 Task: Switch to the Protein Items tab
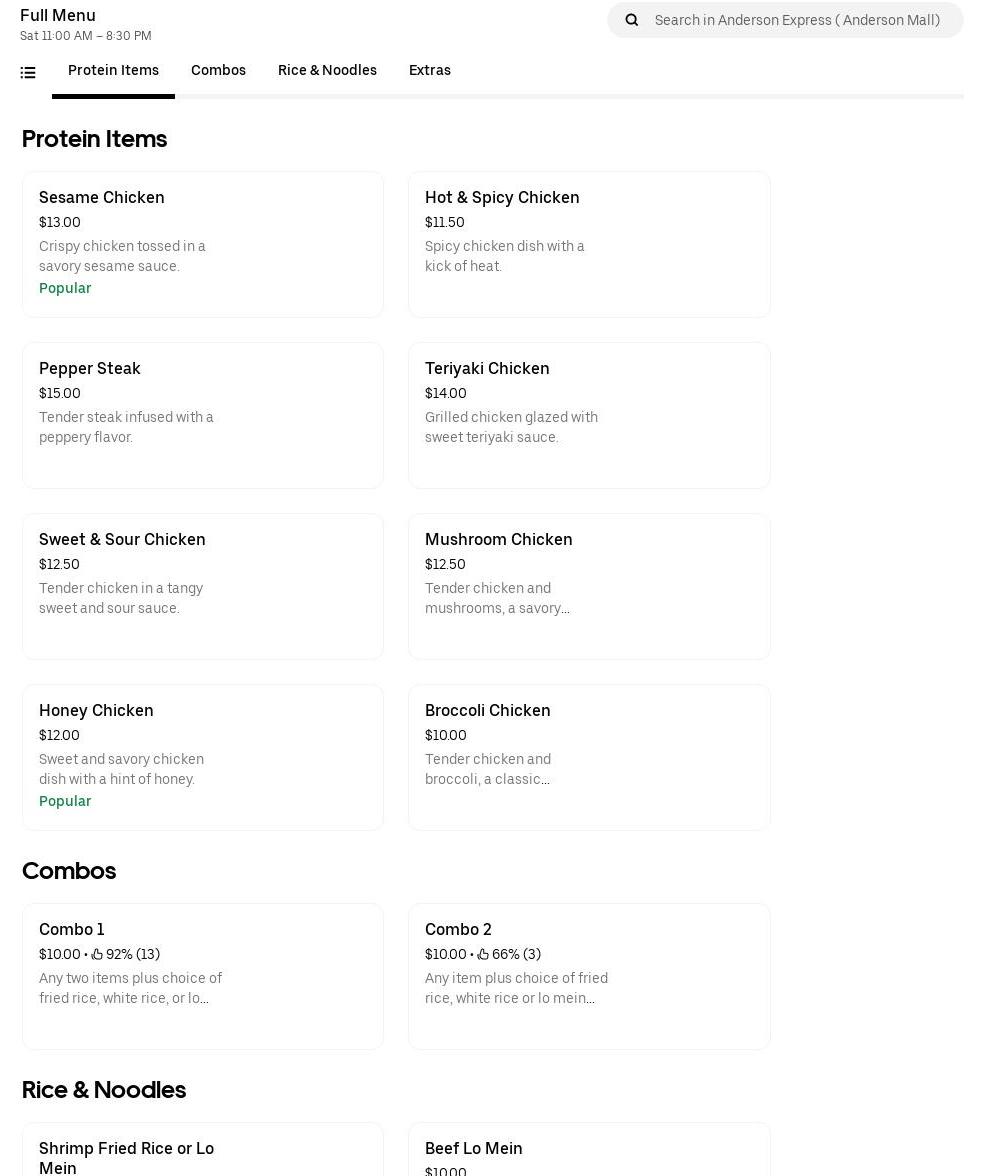click(113, 71)
